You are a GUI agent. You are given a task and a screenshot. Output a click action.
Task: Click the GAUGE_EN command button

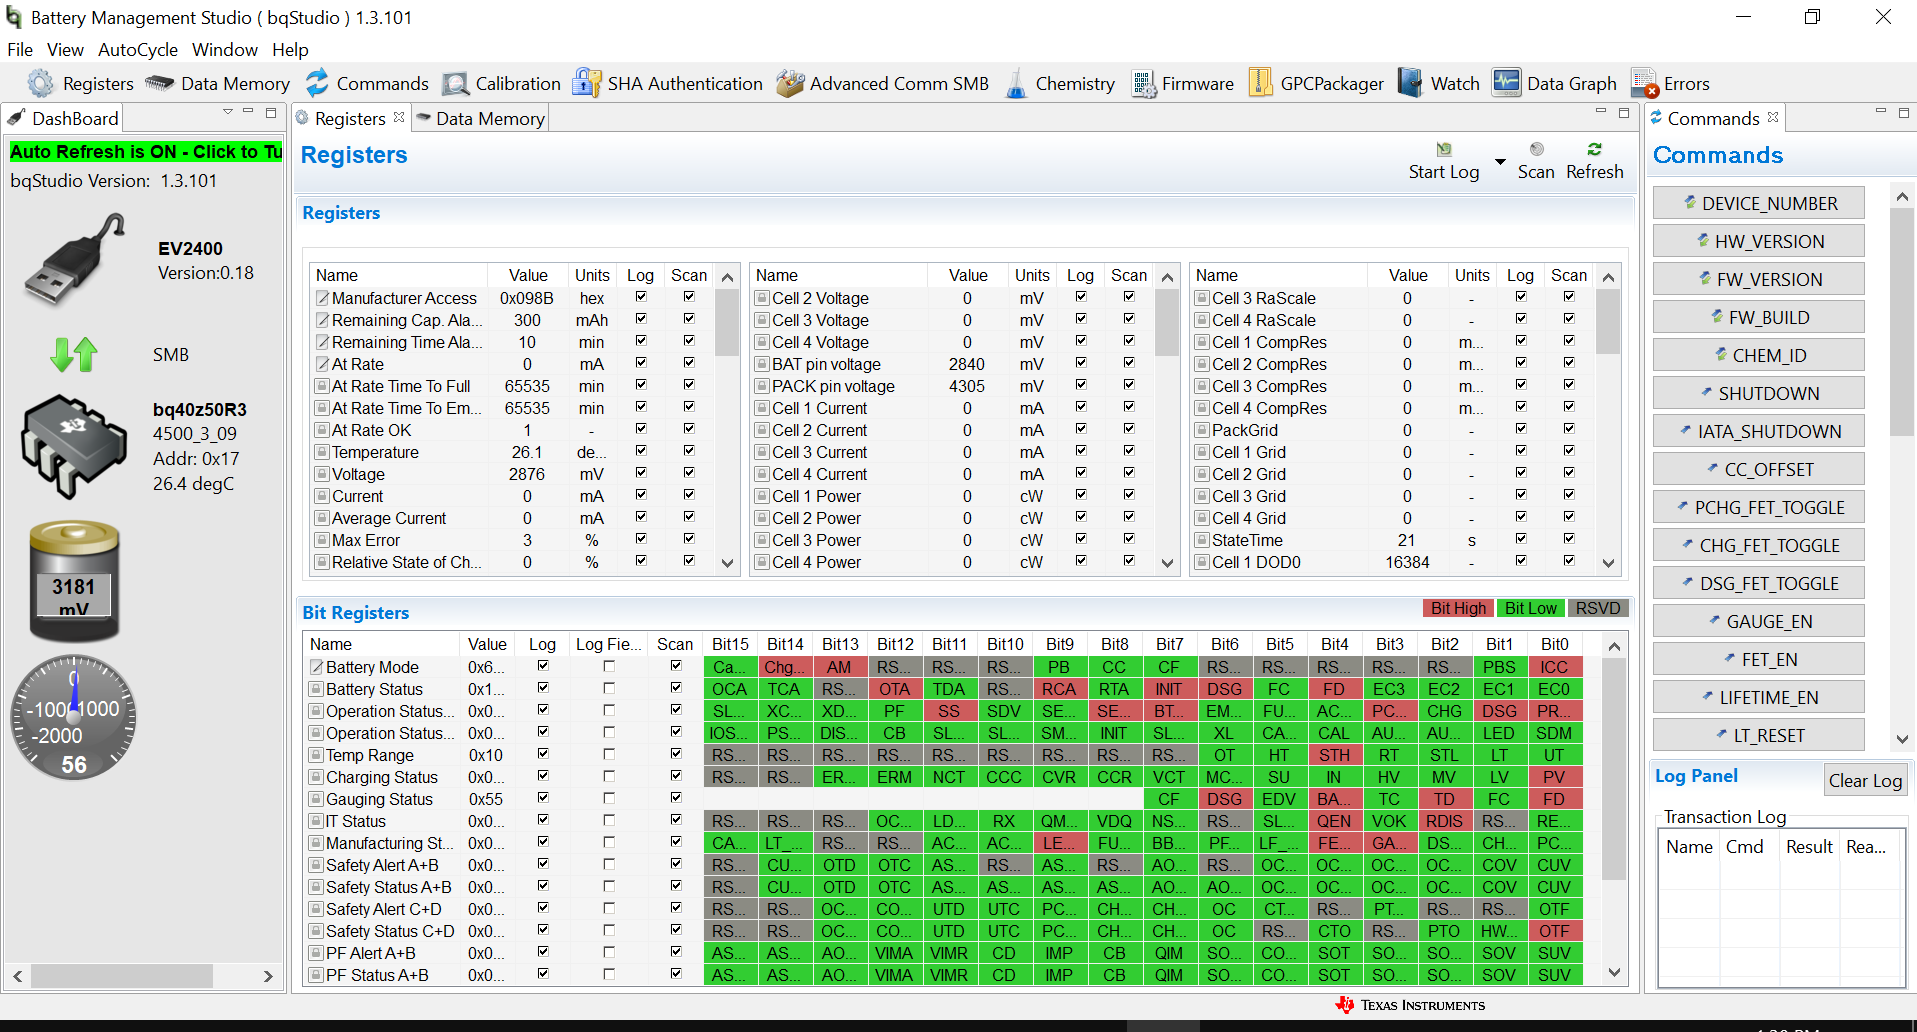pyautogui.click(x=1758, y=621)
